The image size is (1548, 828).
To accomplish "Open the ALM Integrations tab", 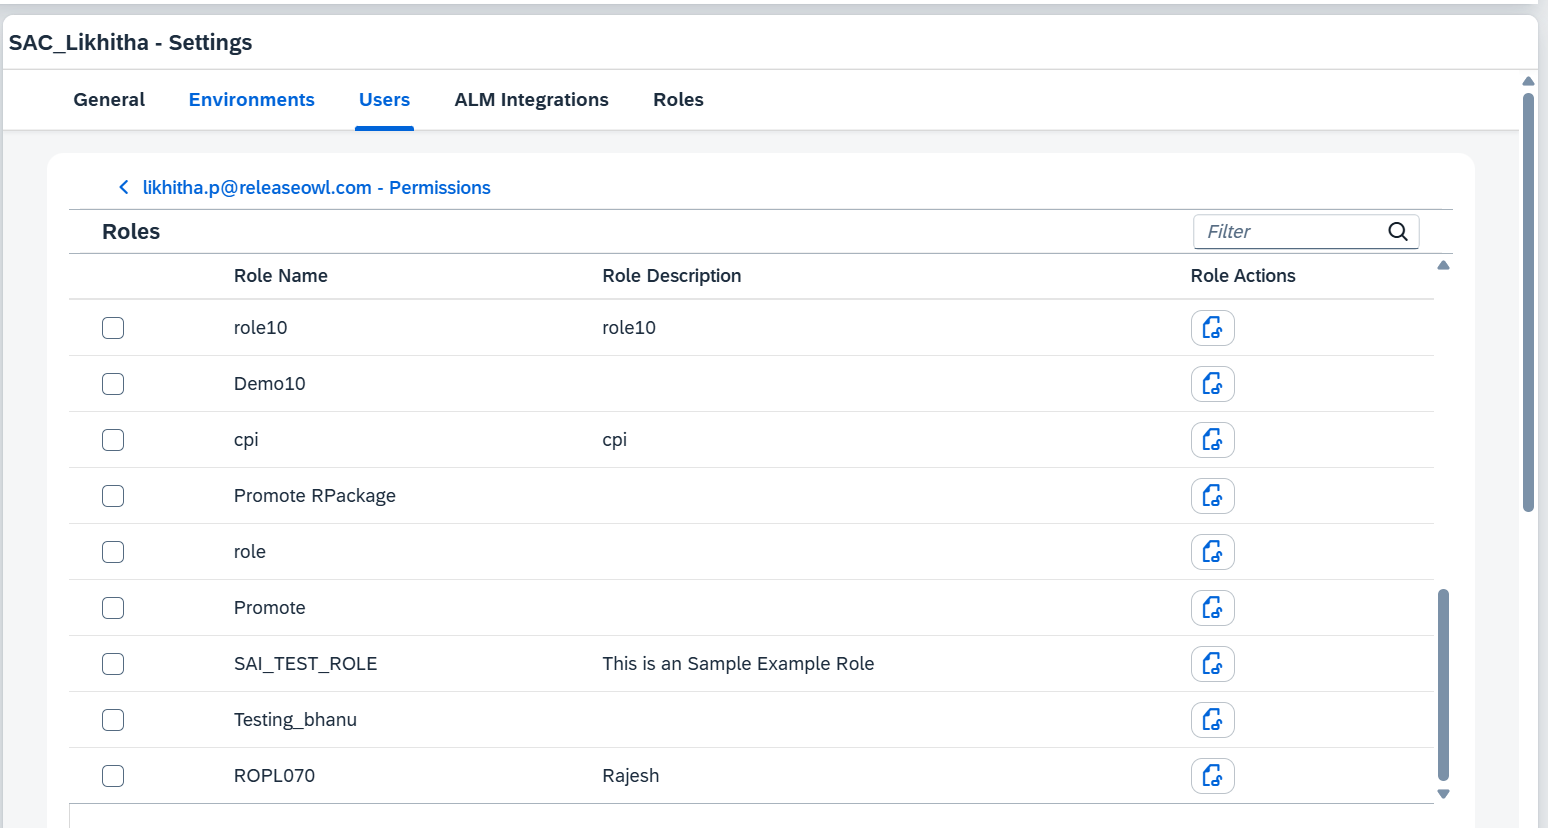I will pos(531,100).
